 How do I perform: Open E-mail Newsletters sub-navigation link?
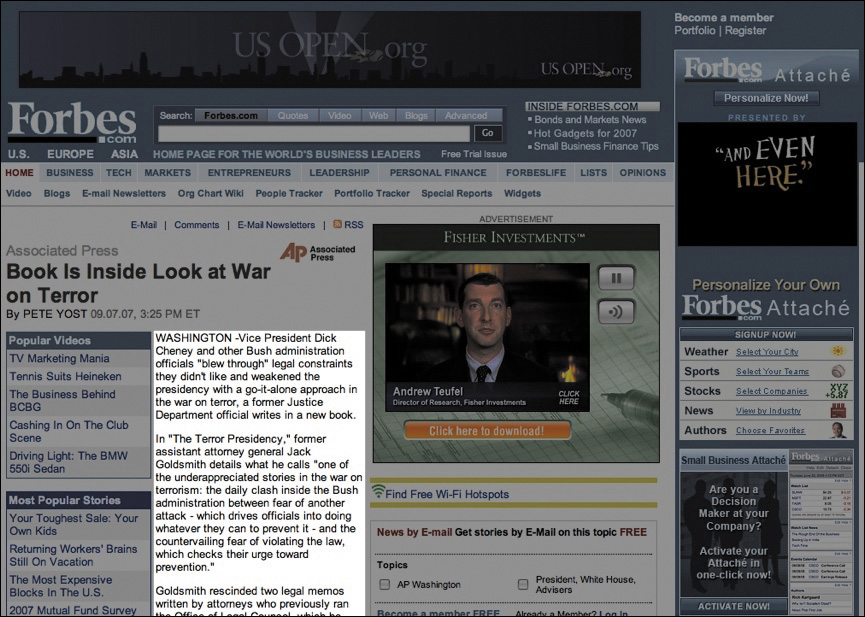point(124,193)
